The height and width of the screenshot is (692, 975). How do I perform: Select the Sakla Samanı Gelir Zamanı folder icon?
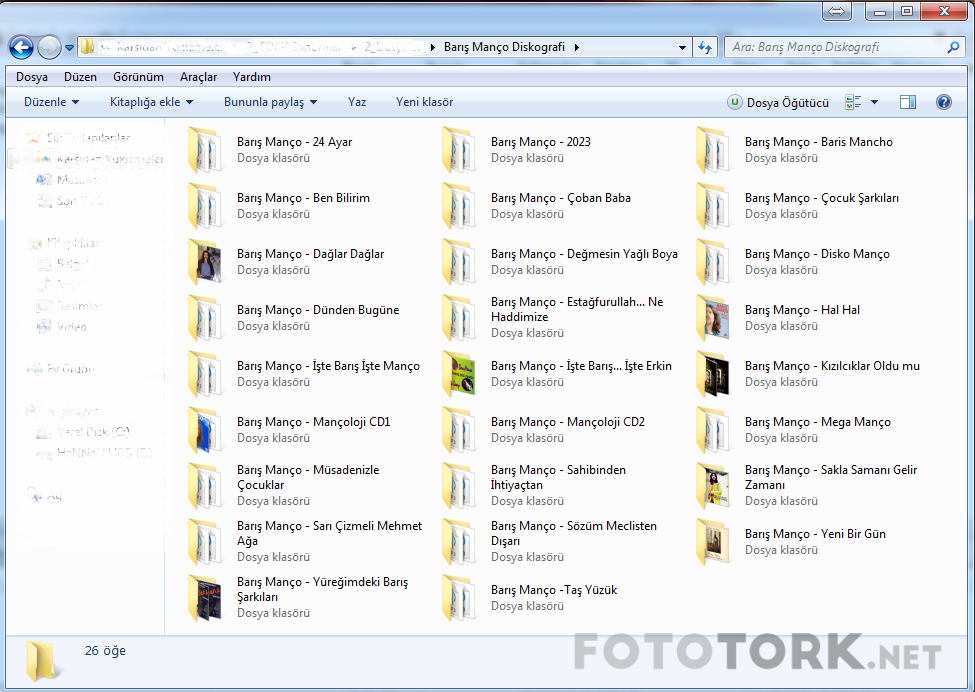pyautogui.click(x=713, y=485)
